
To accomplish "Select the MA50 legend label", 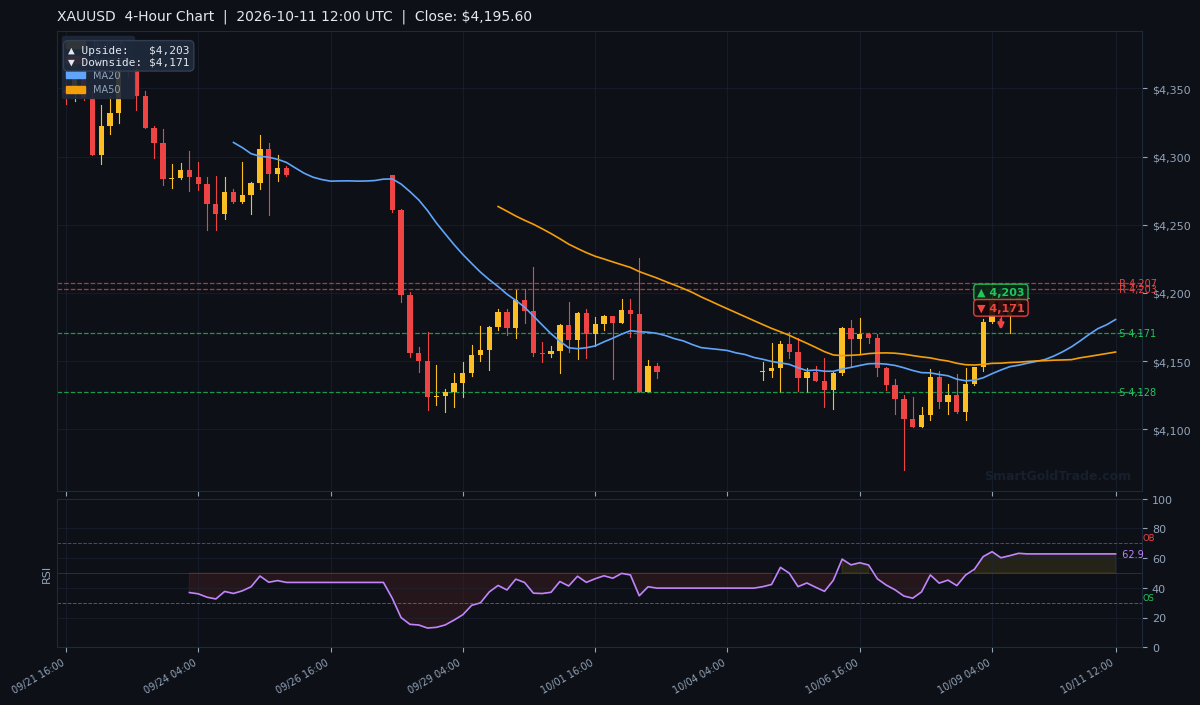I will 107,89.
